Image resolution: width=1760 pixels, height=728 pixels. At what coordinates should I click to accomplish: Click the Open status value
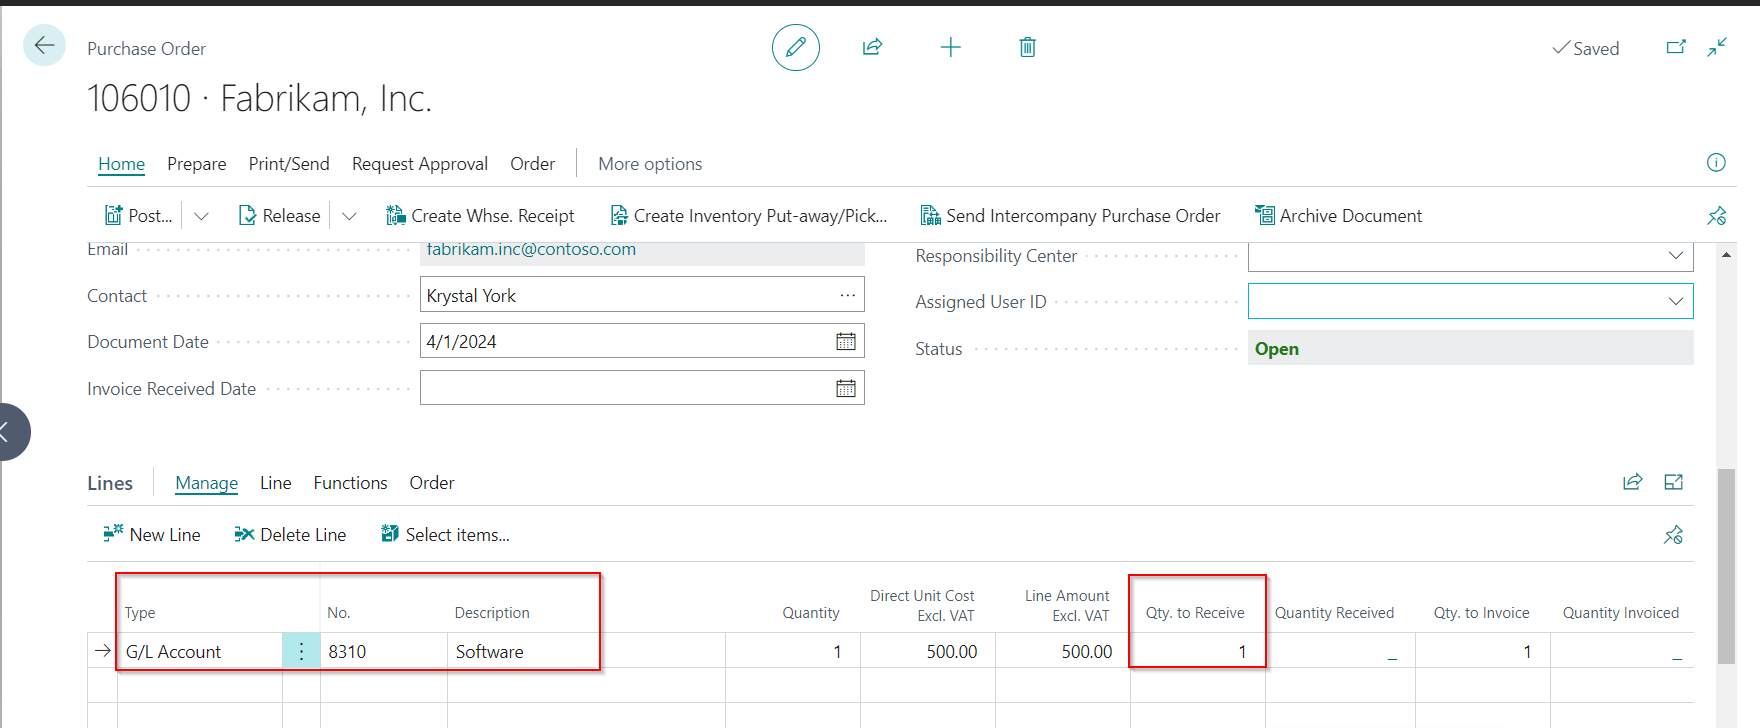tap(1277, 349)
